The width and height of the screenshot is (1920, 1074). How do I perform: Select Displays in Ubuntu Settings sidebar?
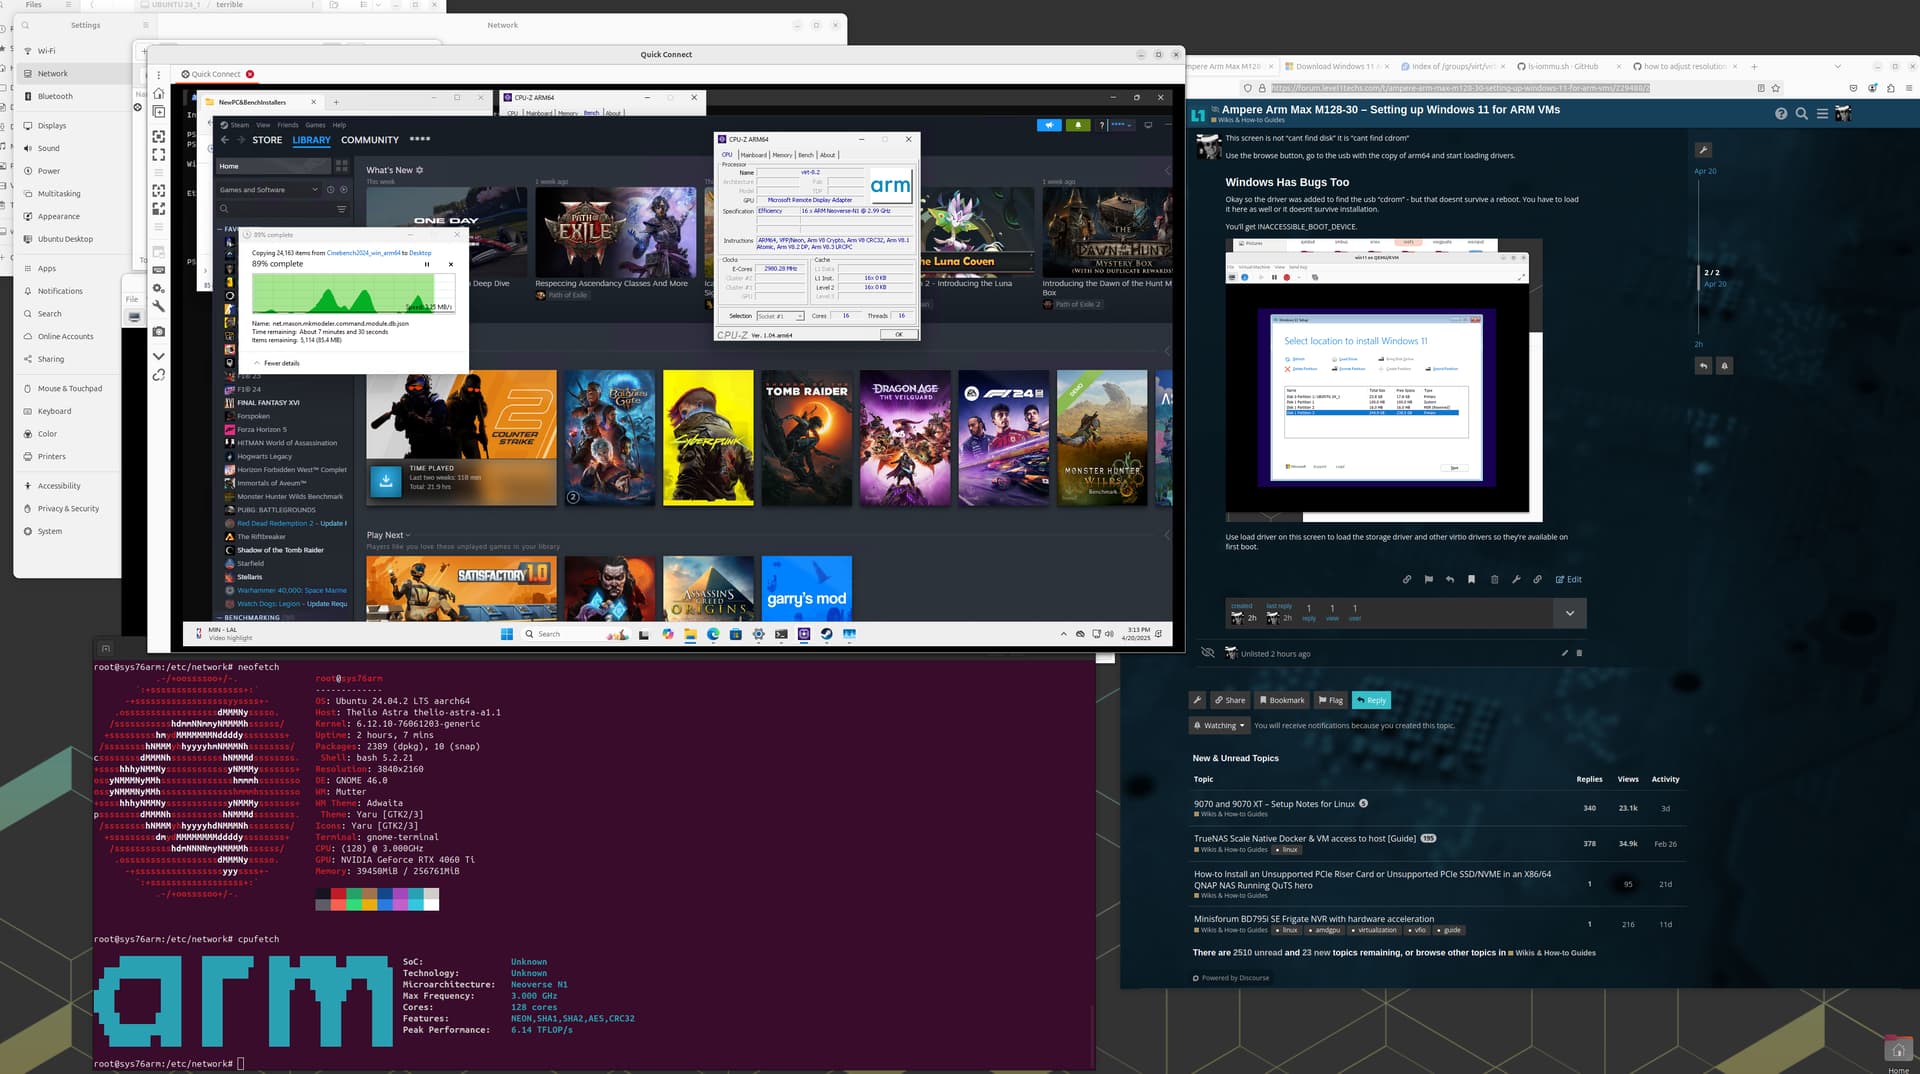[52, 126]
